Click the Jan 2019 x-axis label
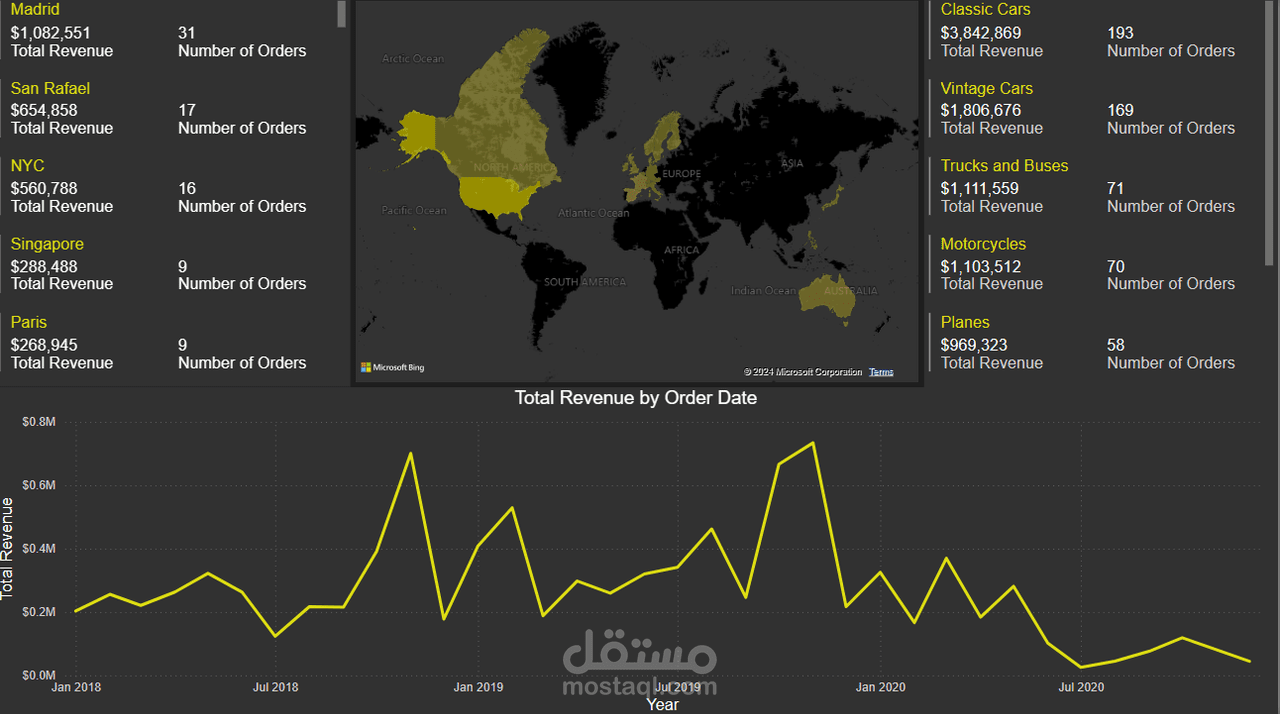1280x714 pixels. tap(478, 687)
